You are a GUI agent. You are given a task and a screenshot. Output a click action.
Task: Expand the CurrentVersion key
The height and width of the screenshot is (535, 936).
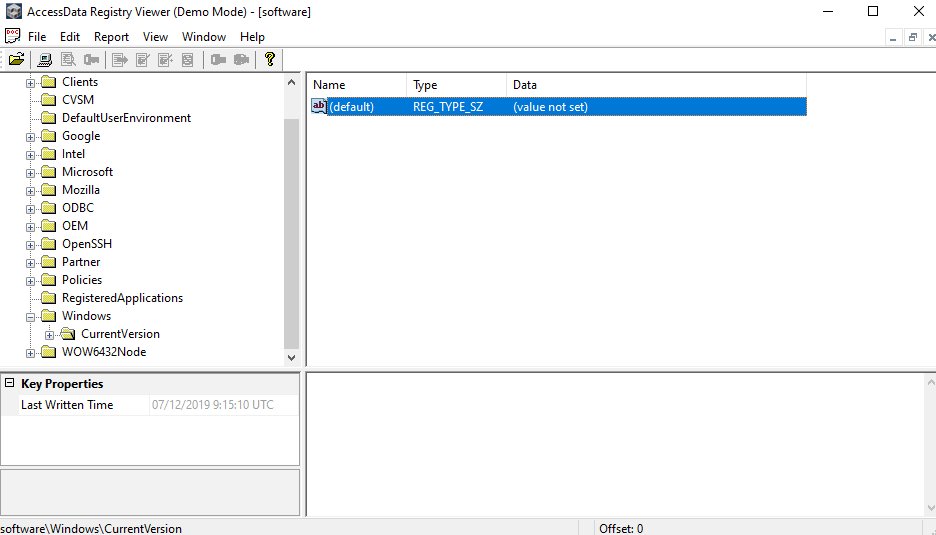pos(50,335)
